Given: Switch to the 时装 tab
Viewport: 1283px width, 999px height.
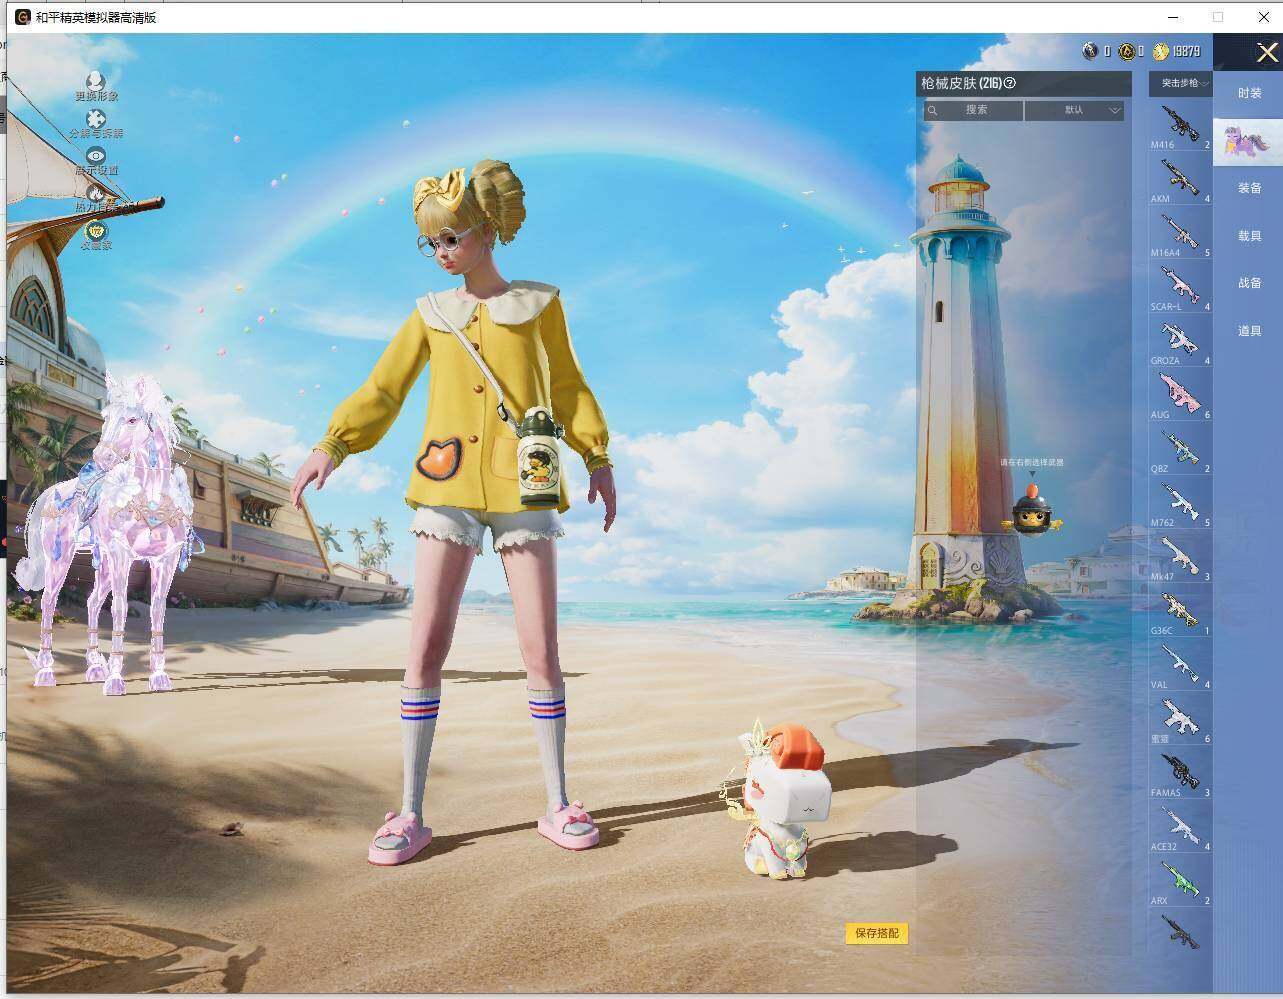Looking at the screenshot, I should (1249, 93).
